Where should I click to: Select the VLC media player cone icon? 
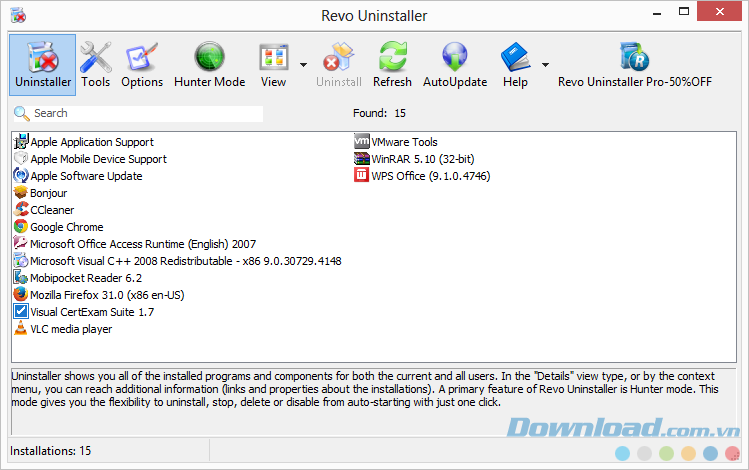pos(21,329)
